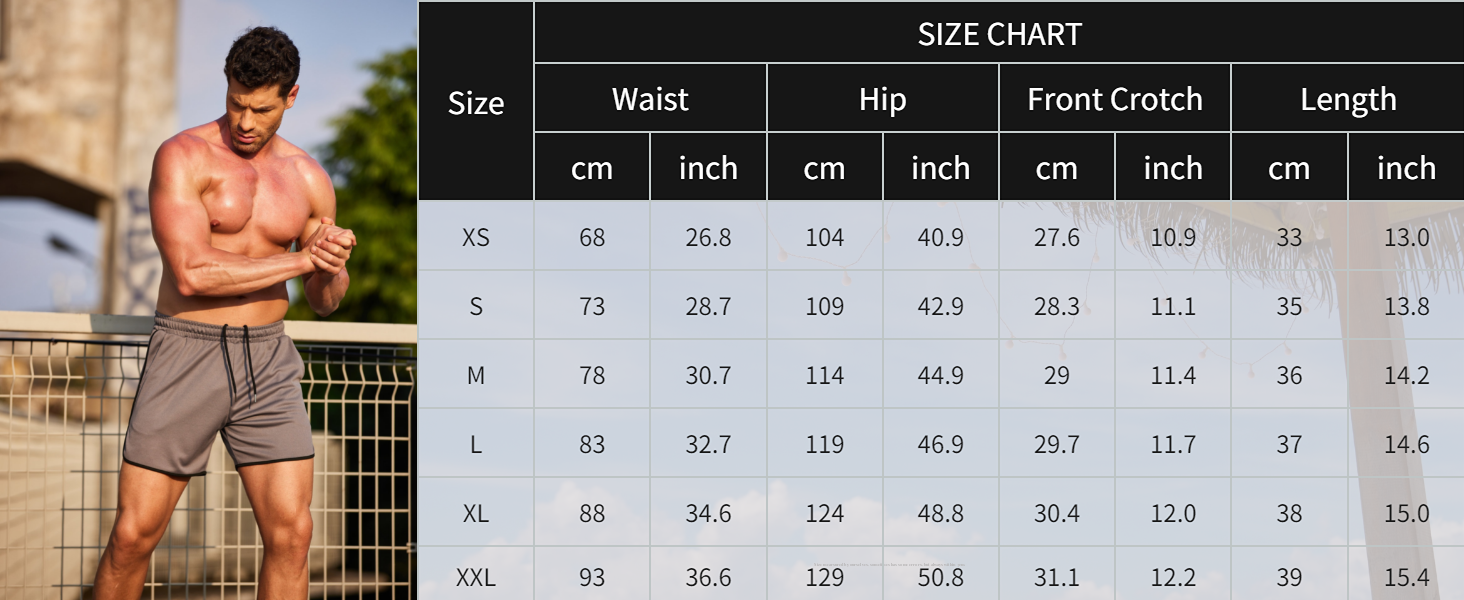
Task: Click the Front Crotch column header
Action: point(1115,99)
